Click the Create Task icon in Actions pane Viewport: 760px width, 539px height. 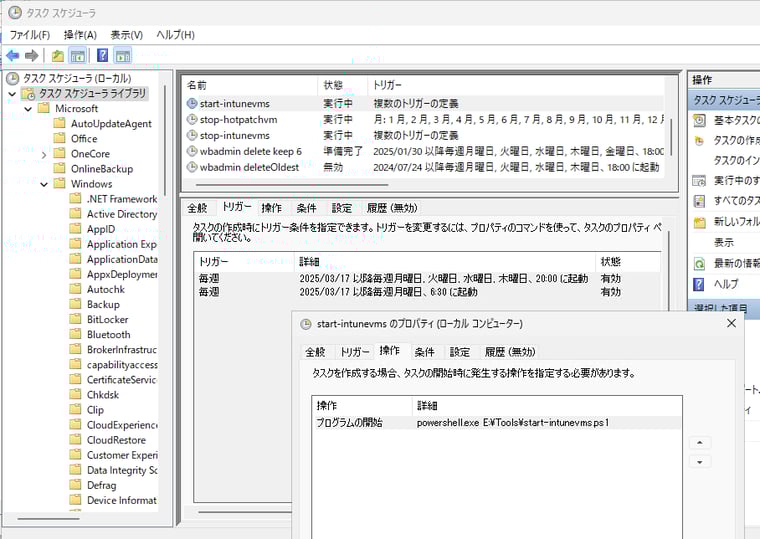699,141
